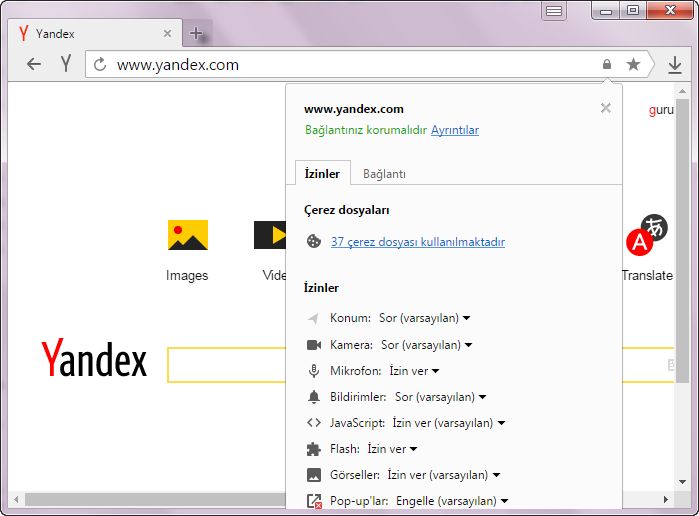Close the Yandex tab
This screenshot has width=699, height=516.
pos(168,33)
